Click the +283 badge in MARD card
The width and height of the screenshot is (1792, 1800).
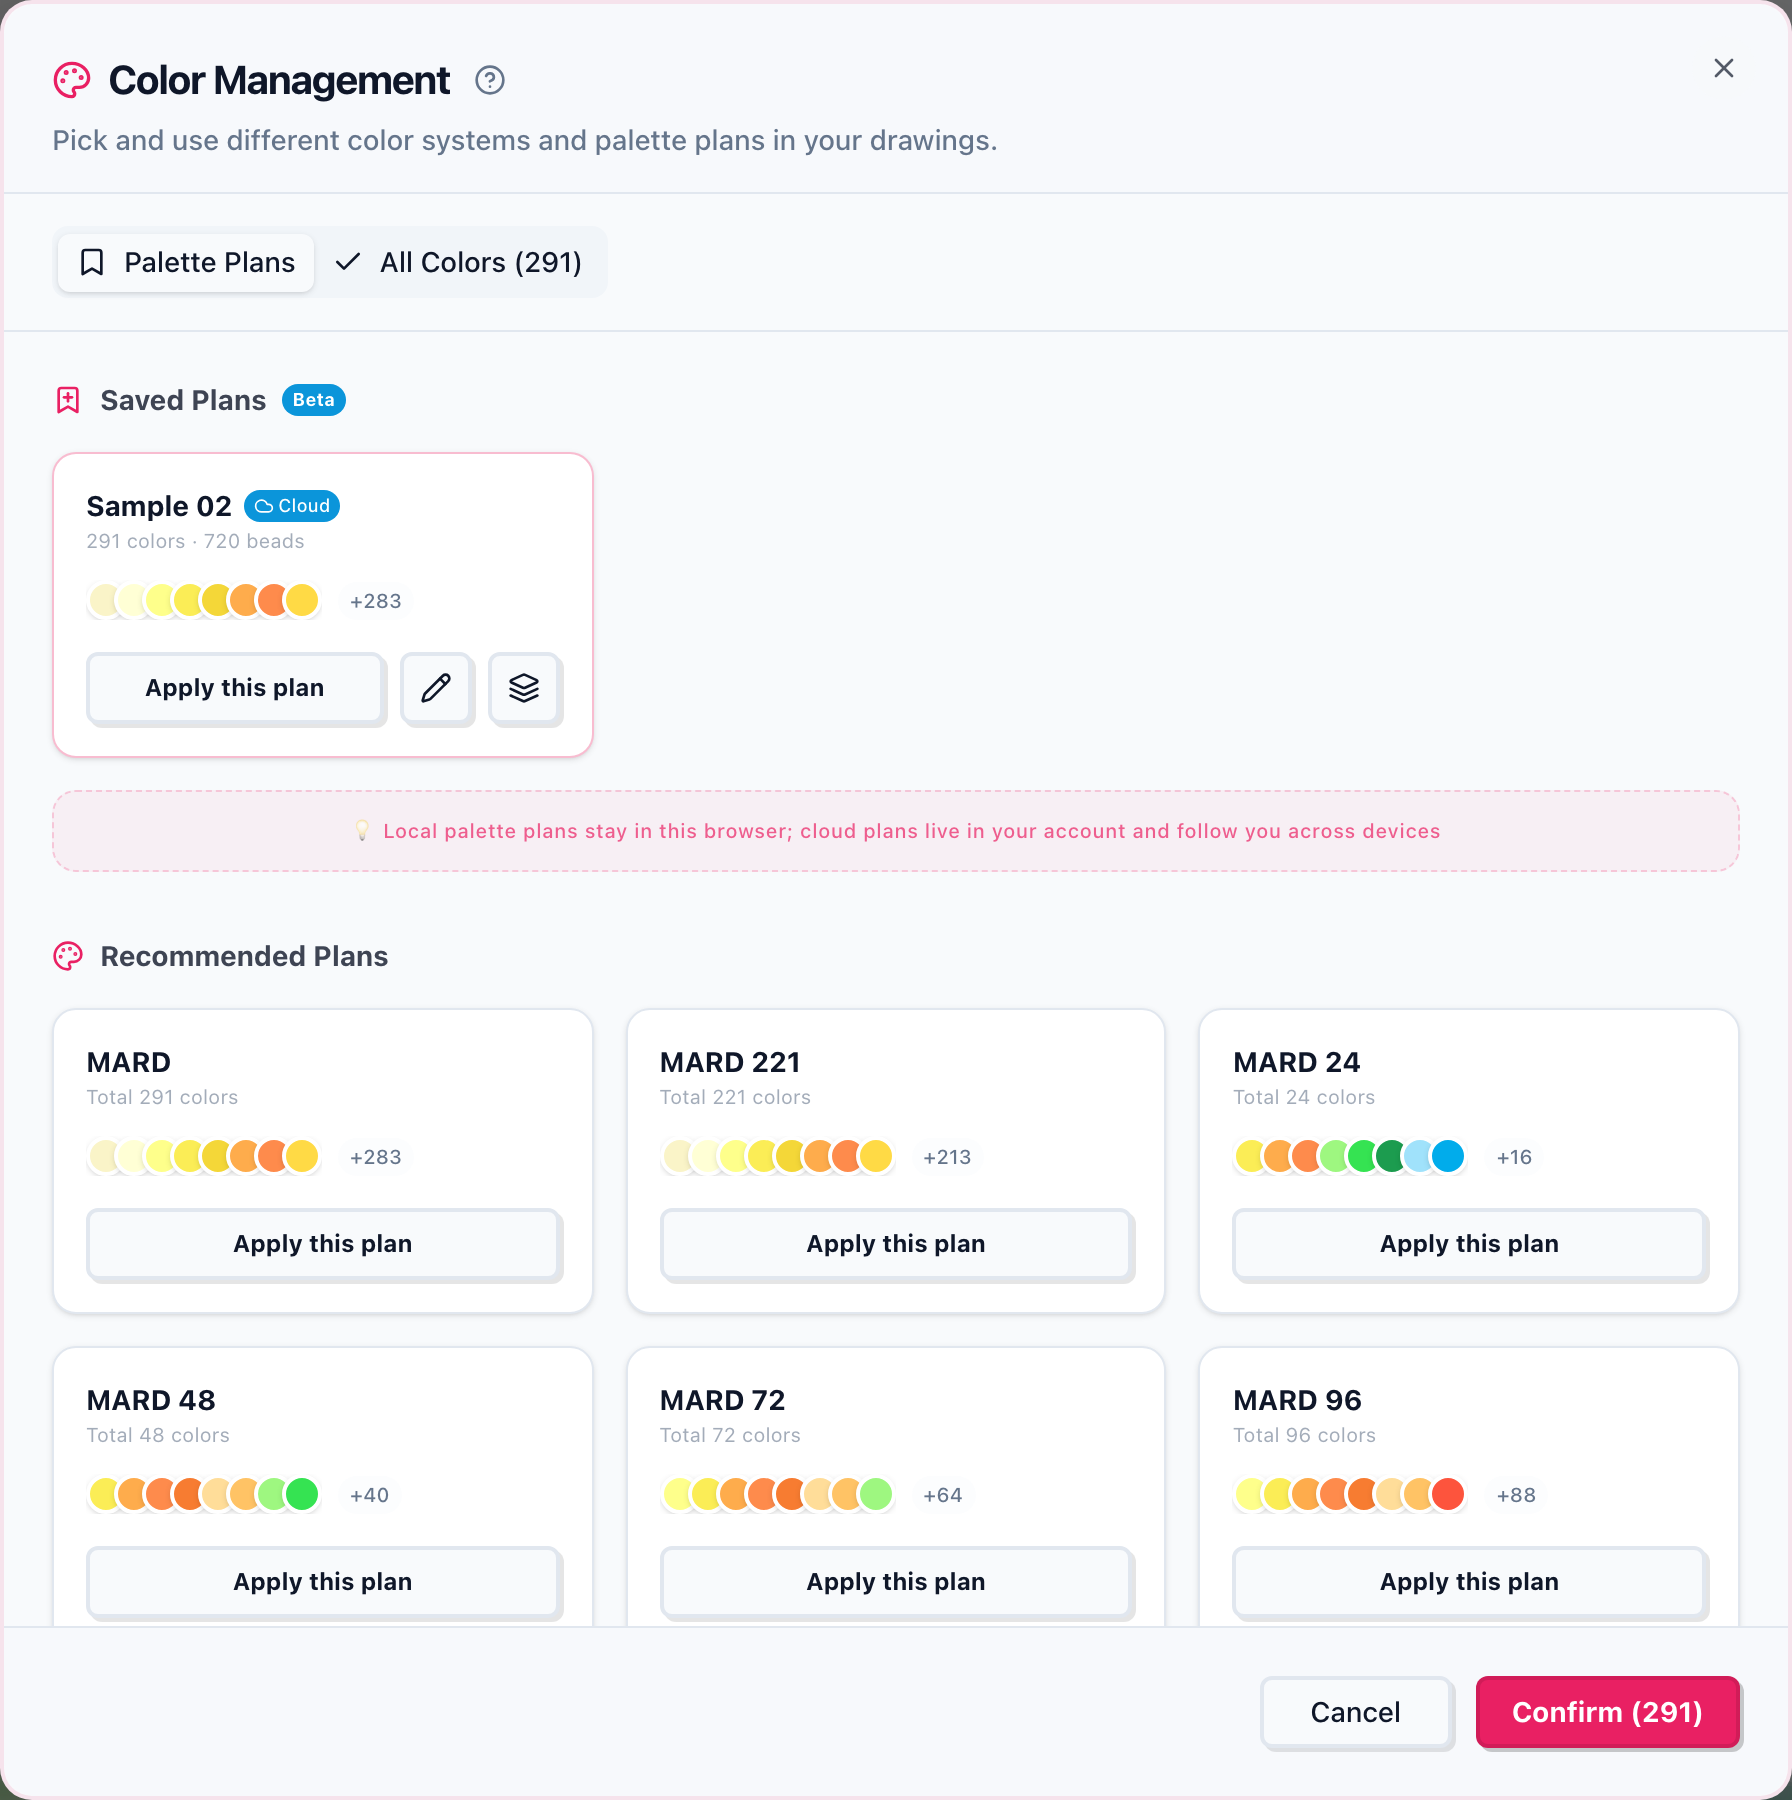pos(376,1157)
